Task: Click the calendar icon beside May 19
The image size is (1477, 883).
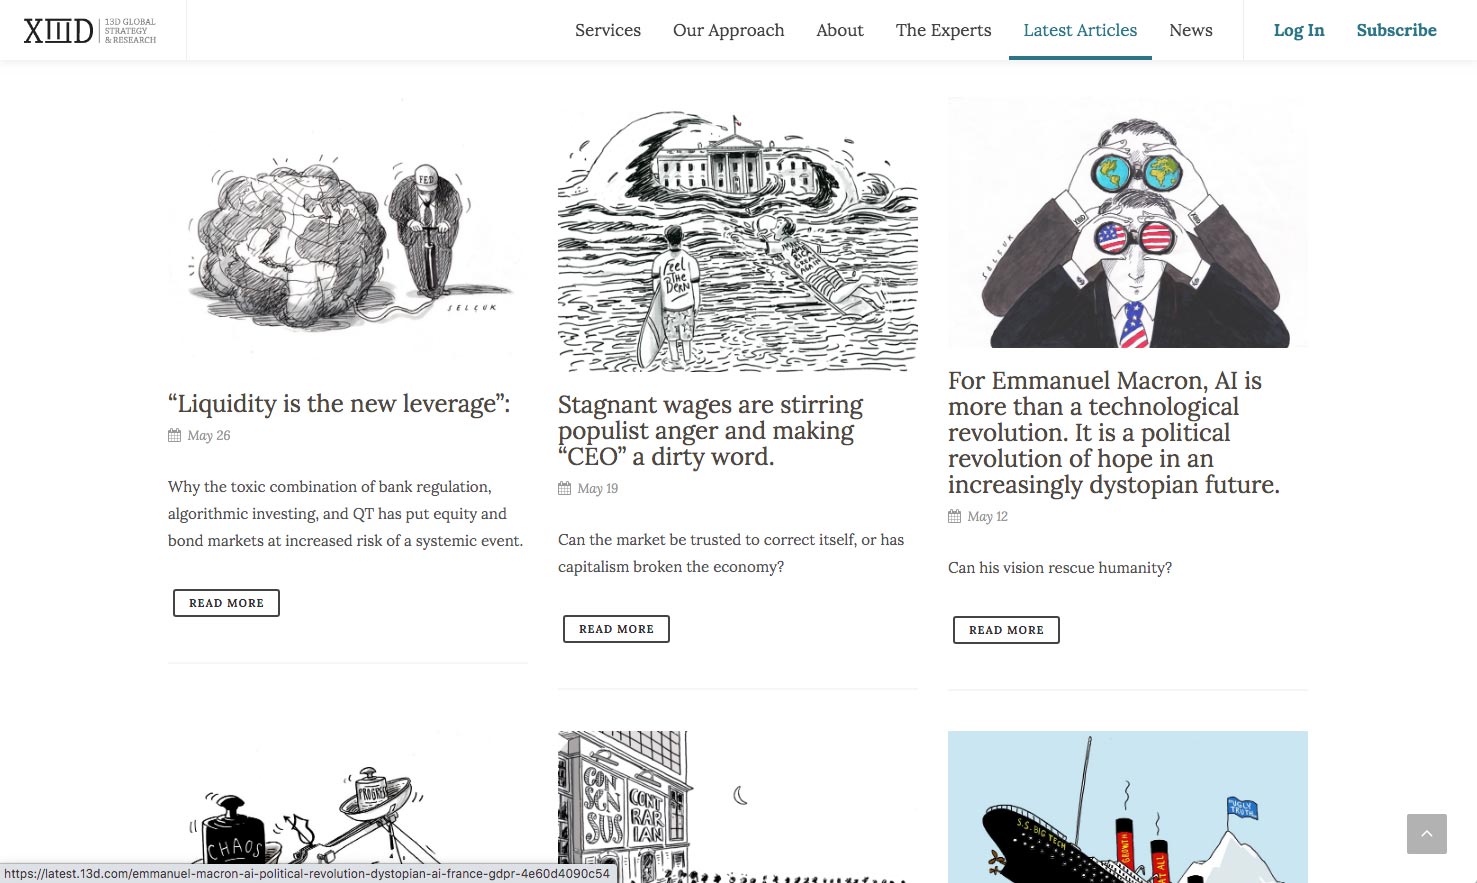Action: tap(564, 488)
